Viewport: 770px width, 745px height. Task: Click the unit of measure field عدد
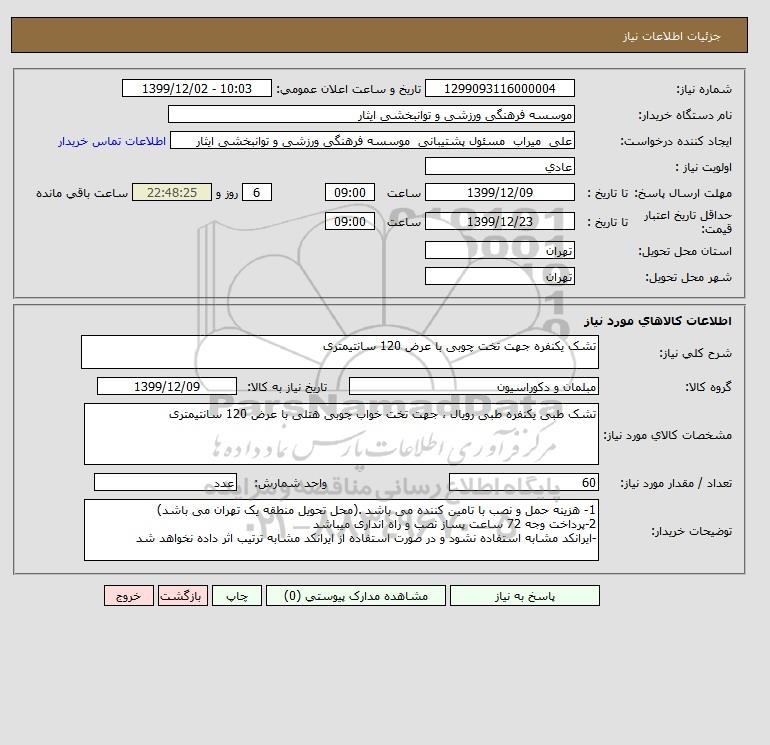click(165, 483)
